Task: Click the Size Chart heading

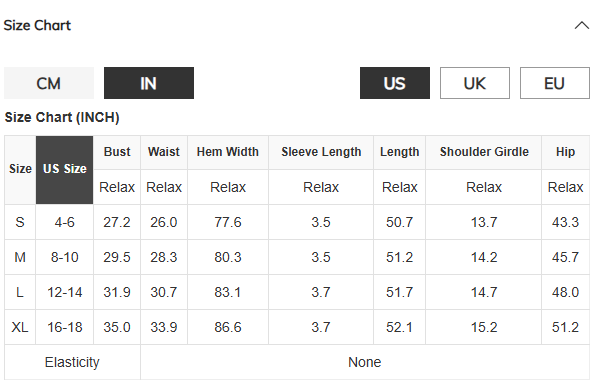Action: (37, 25)
